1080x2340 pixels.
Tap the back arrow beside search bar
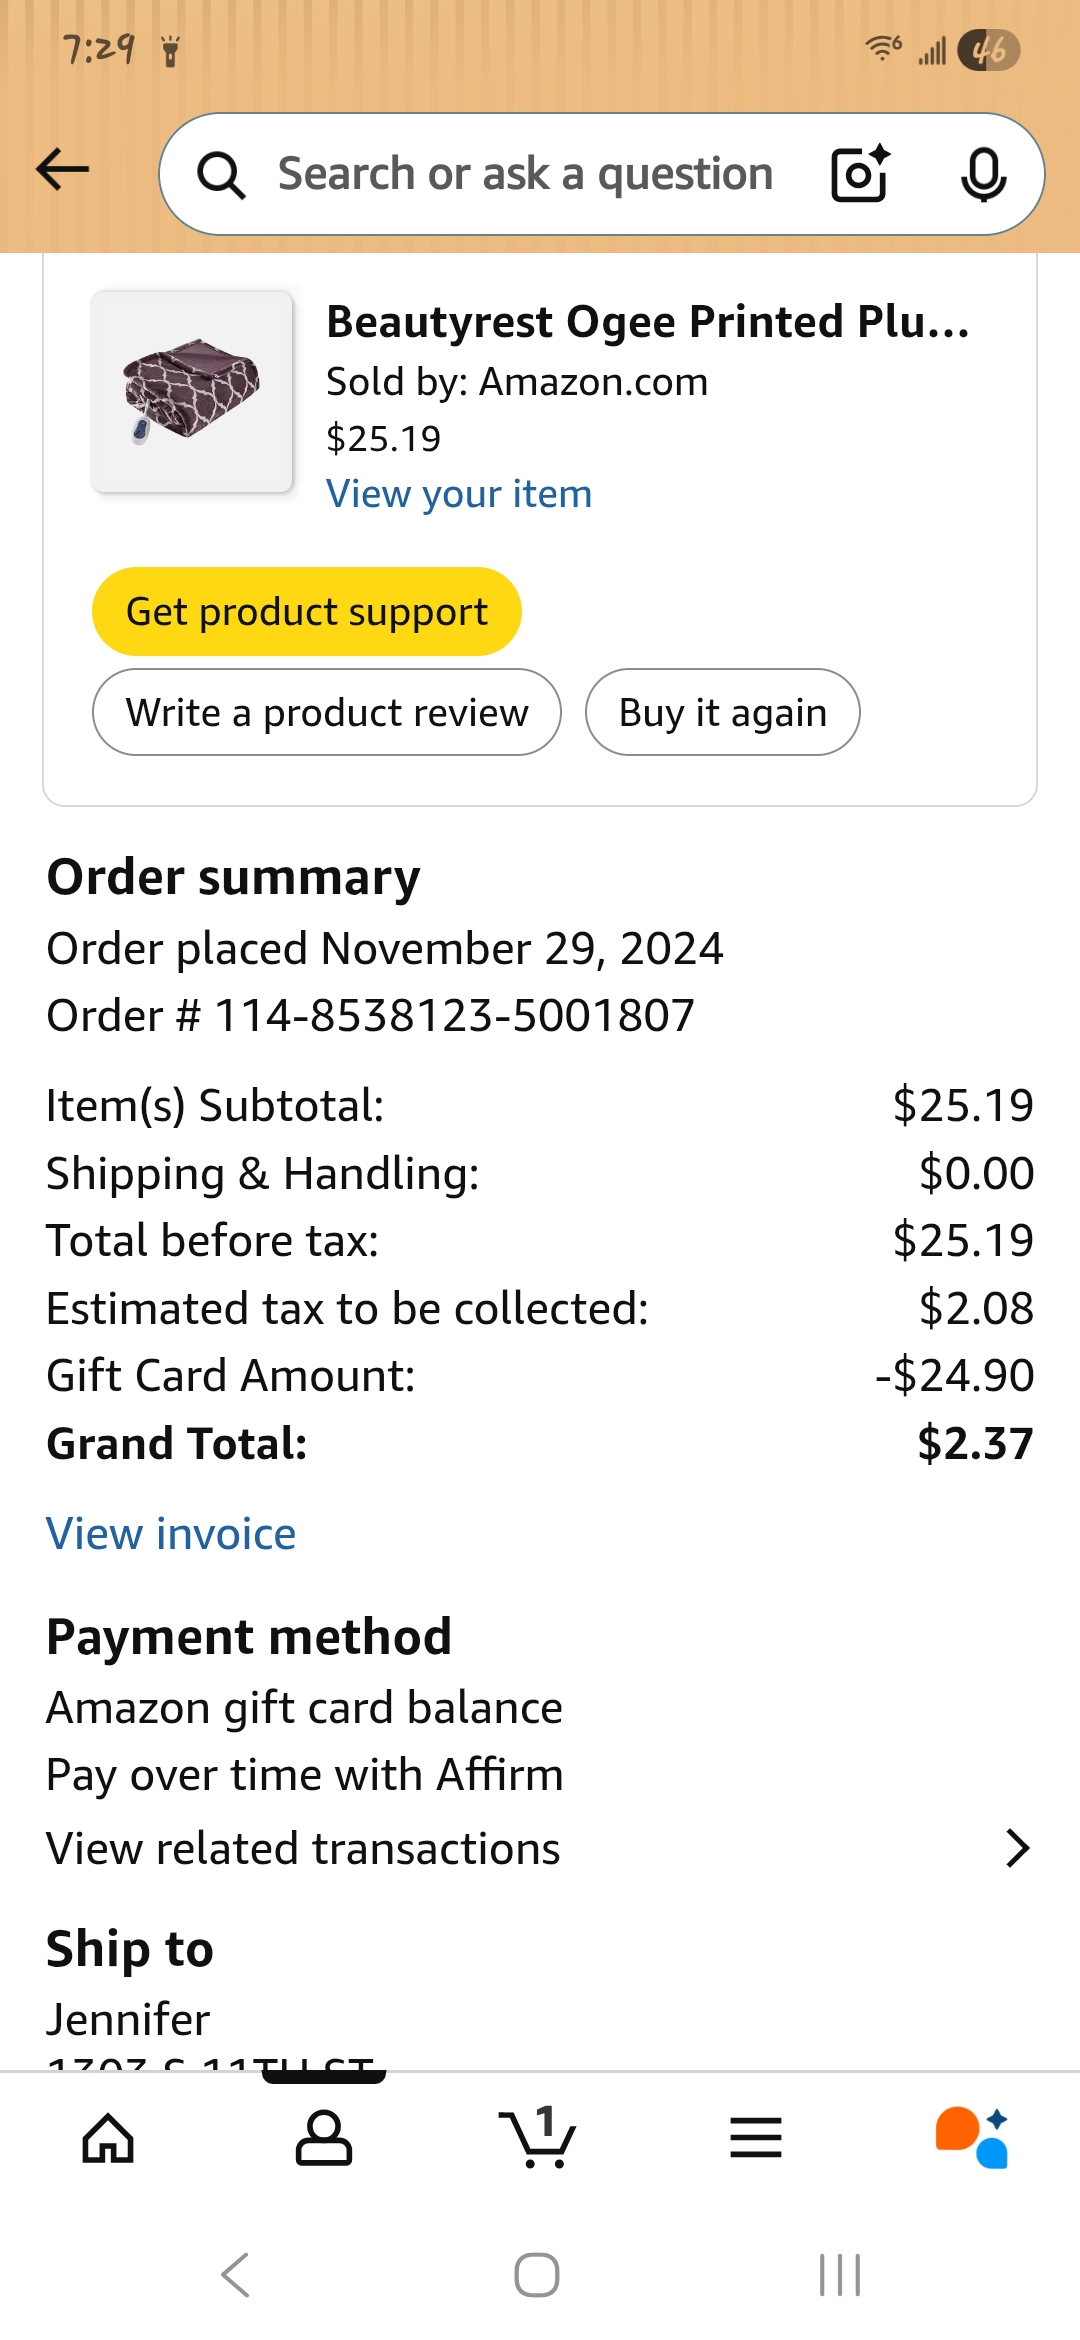click(62, 169)
